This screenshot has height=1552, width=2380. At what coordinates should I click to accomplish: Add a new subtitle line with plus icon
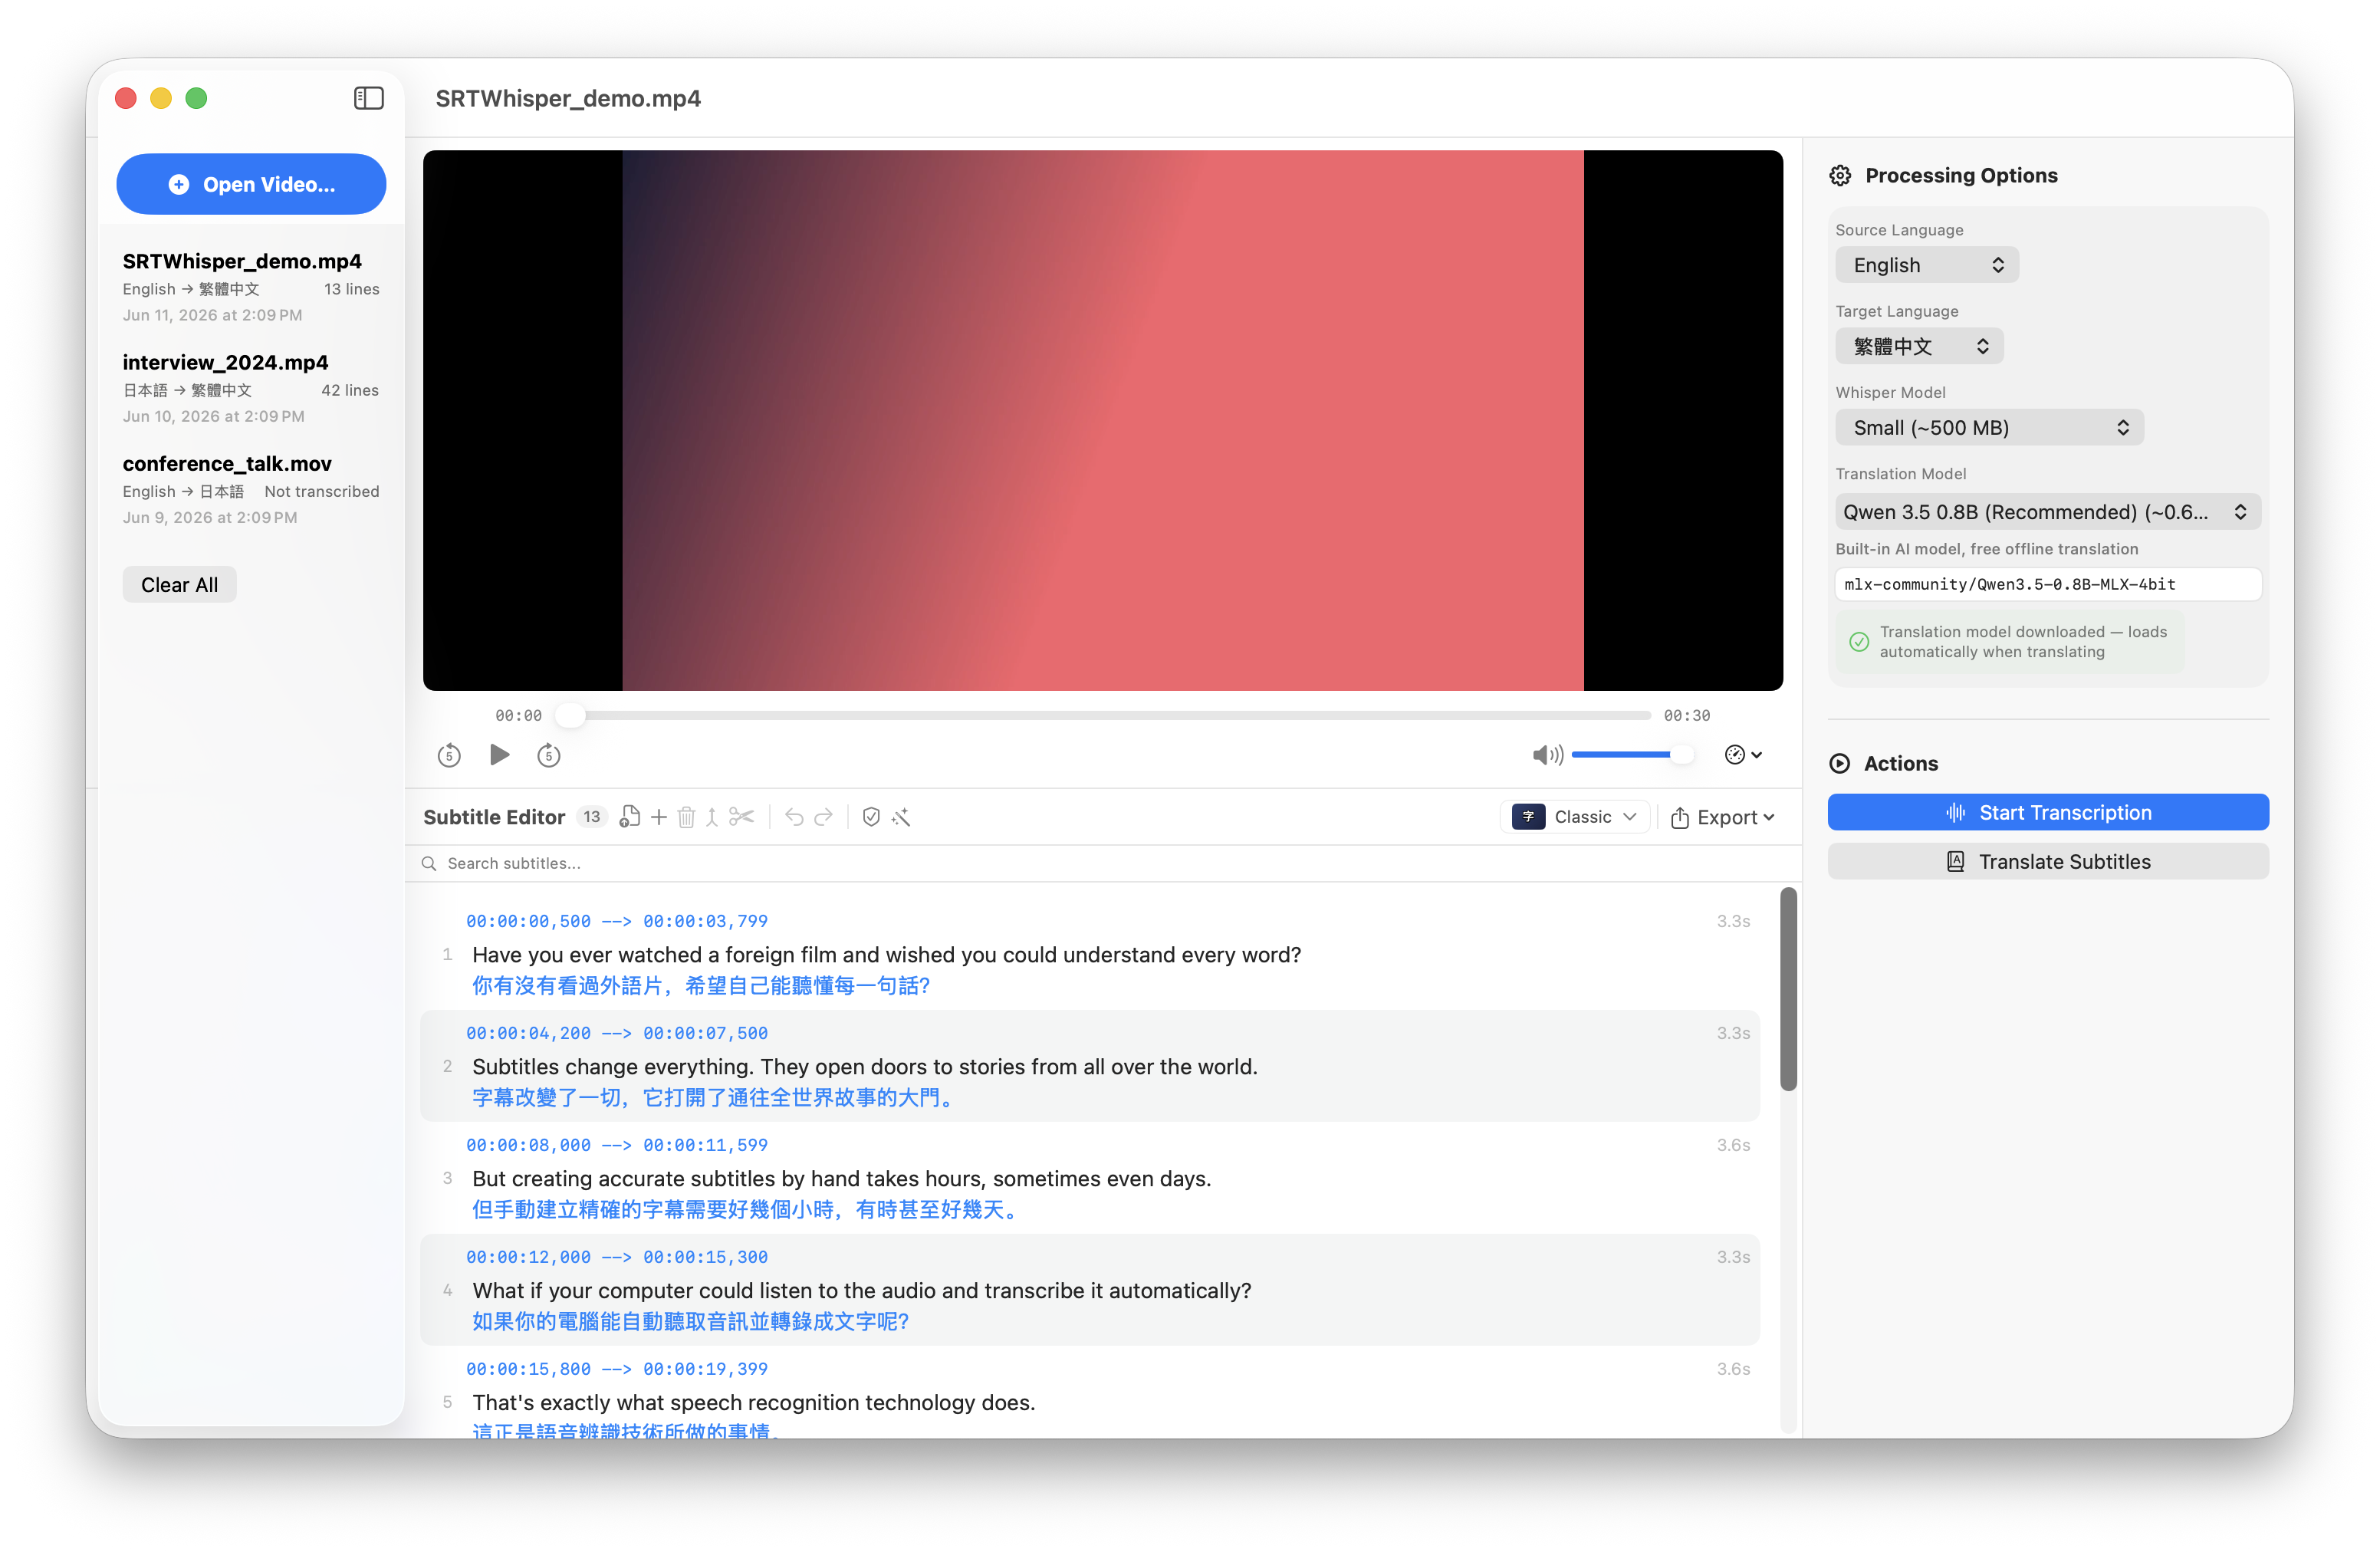(x=658, y=817)
